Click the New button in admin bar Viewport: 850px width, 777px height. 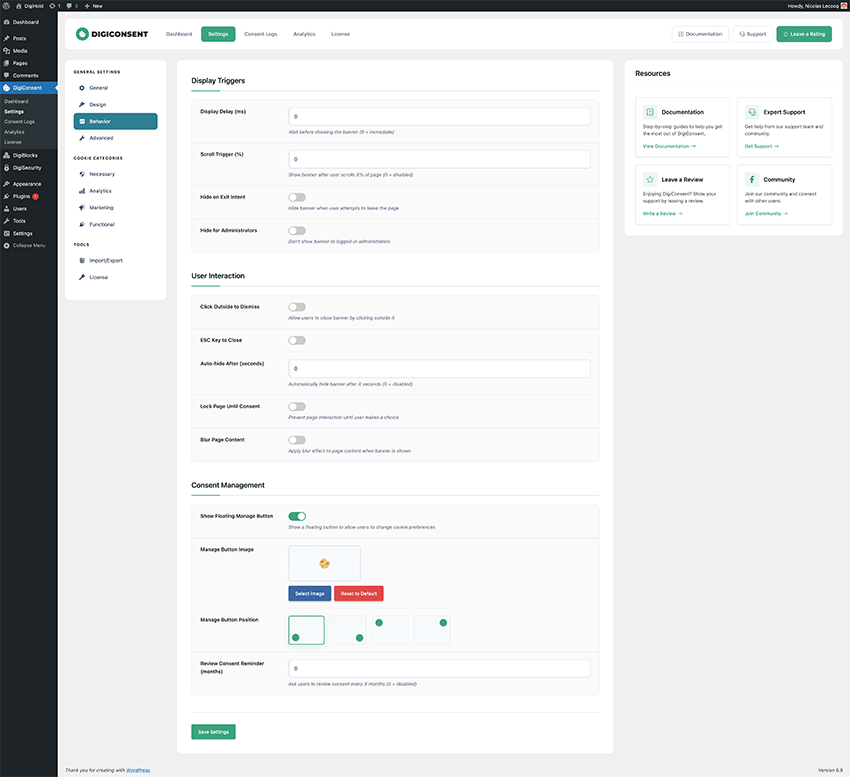click(x=94, y=5)
